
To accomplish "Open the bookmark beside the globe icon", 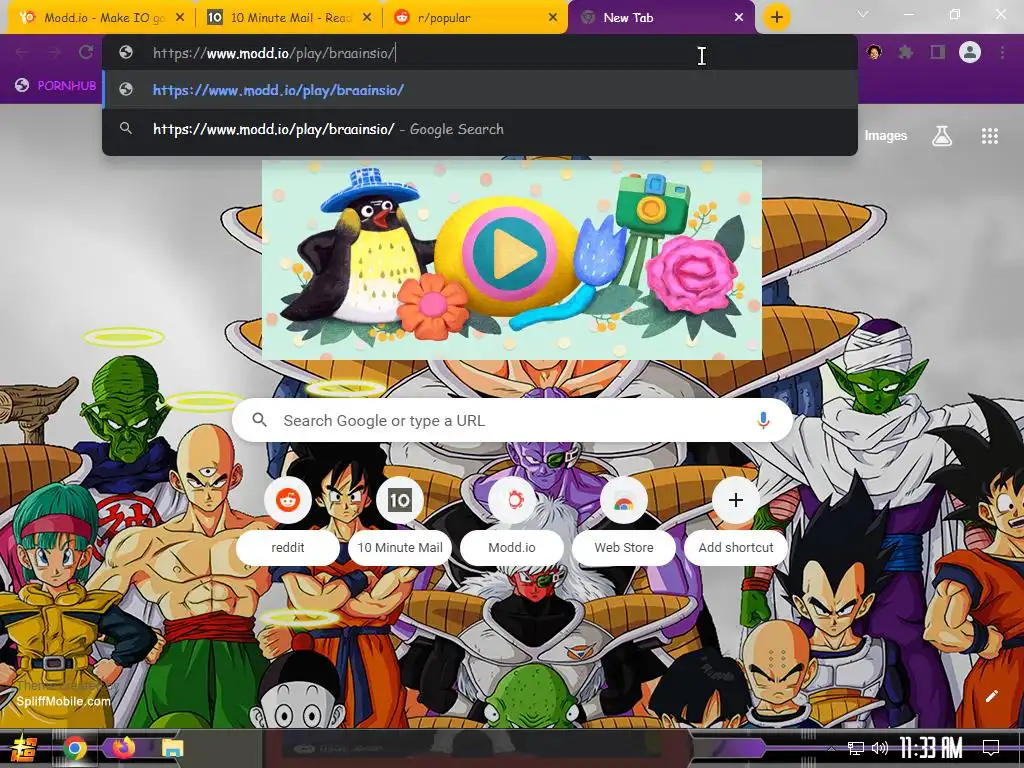I will click(56, 86).
